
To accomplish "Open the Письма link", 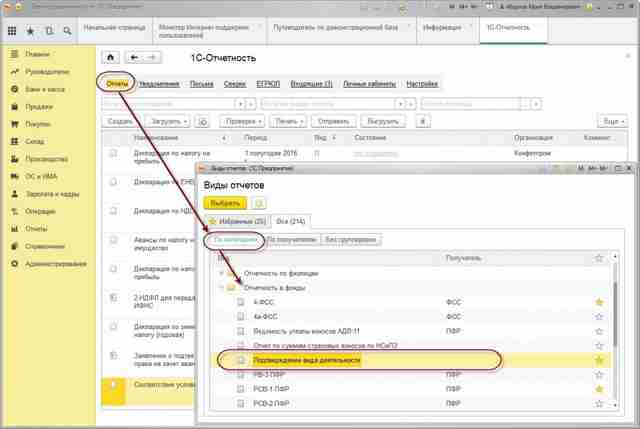I will point(202,84).
